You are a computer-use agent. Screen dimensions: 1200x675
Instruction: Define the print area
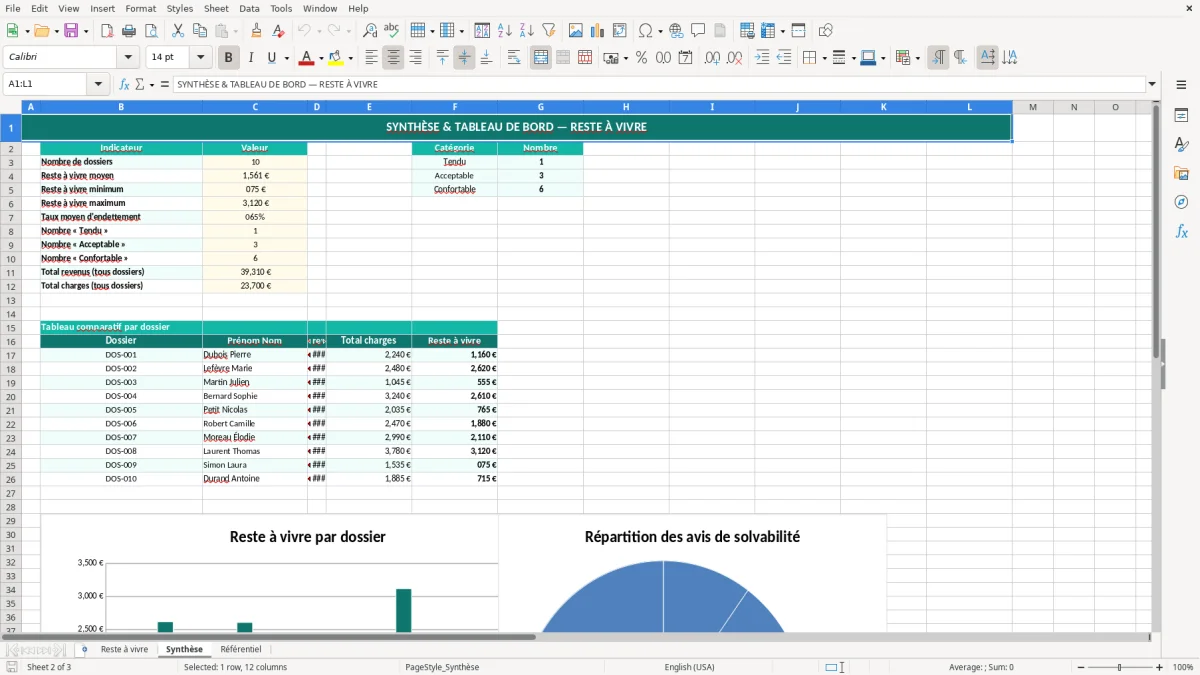(747, 31)
